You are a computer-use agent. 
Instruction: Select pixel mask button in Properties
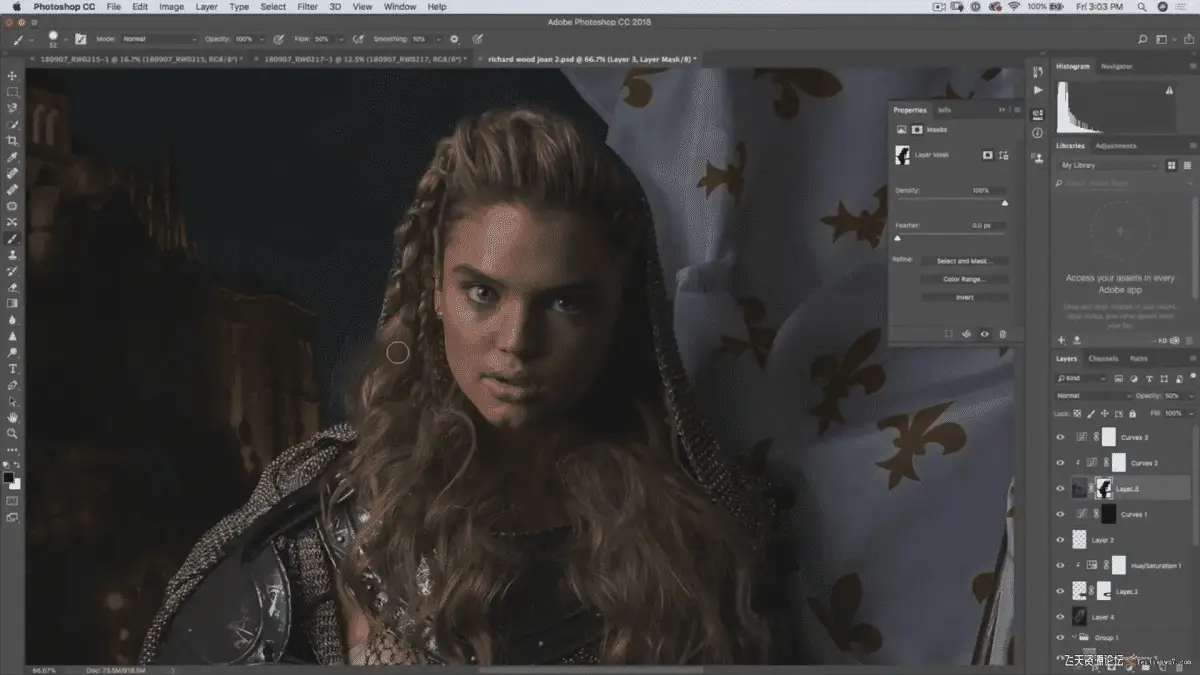pyautogui.click(x=987, y=155)
